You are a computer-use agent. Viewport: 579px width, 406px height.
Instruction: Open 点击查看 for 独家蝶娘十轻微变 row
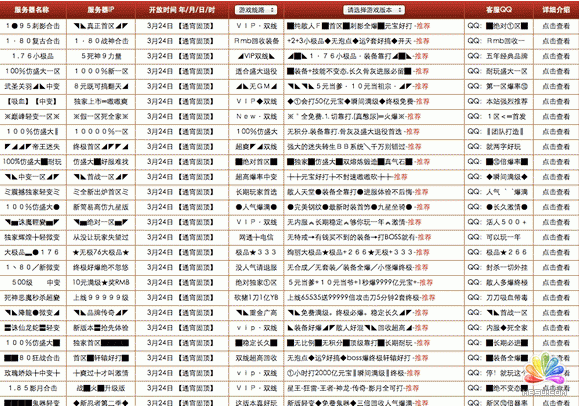point(556,237)
